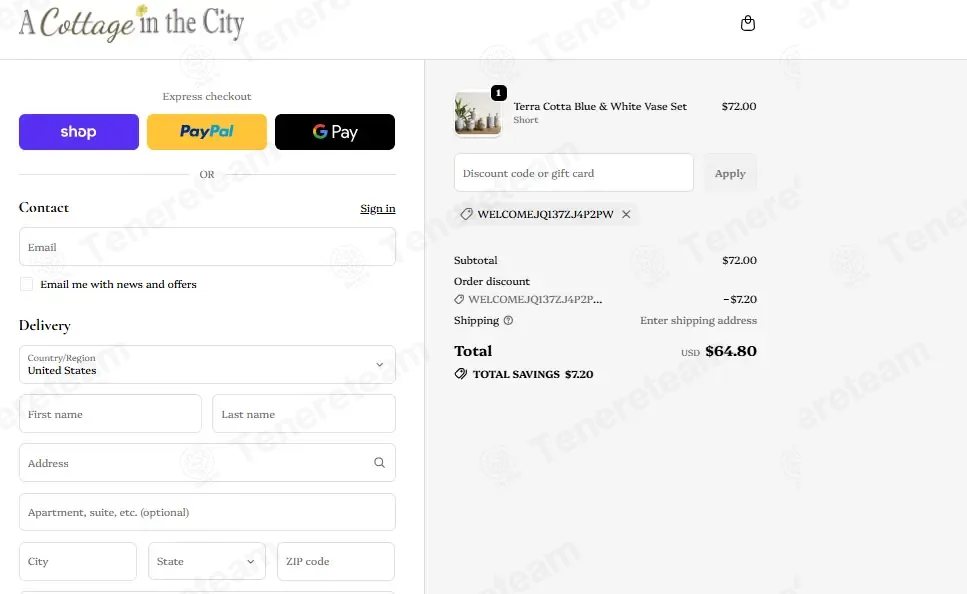This screenshot has height=594, width=967.
Task: Click the Short variant label
Action: pyautogui.click(x=526, y=120)
